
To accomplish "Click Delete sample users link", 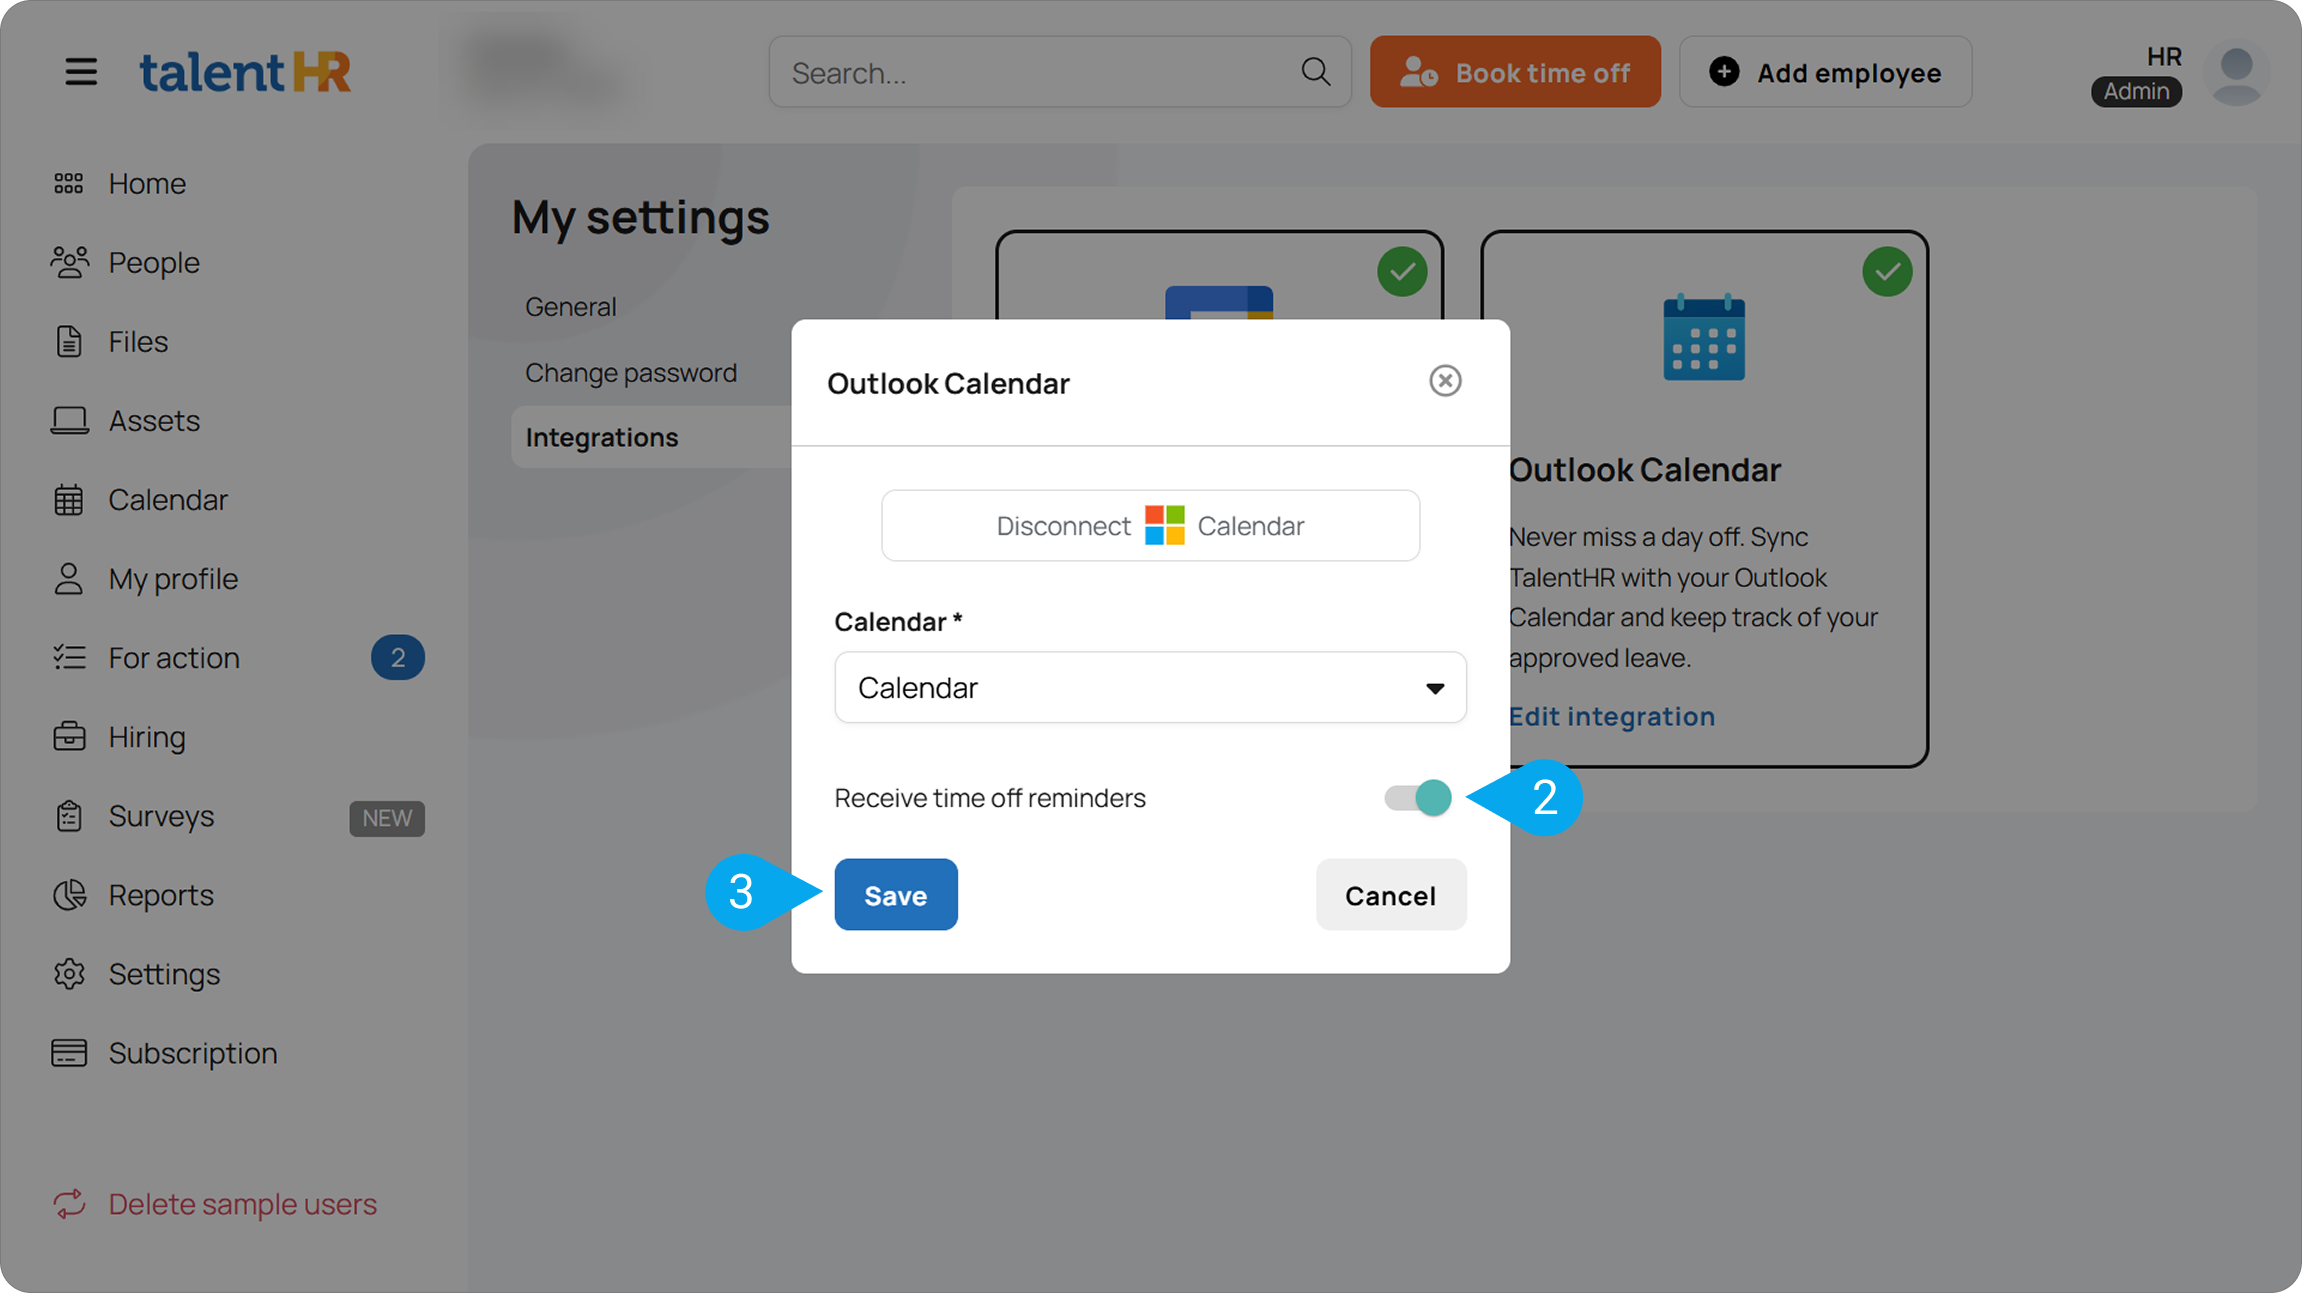I will [x=242, y=1203].
